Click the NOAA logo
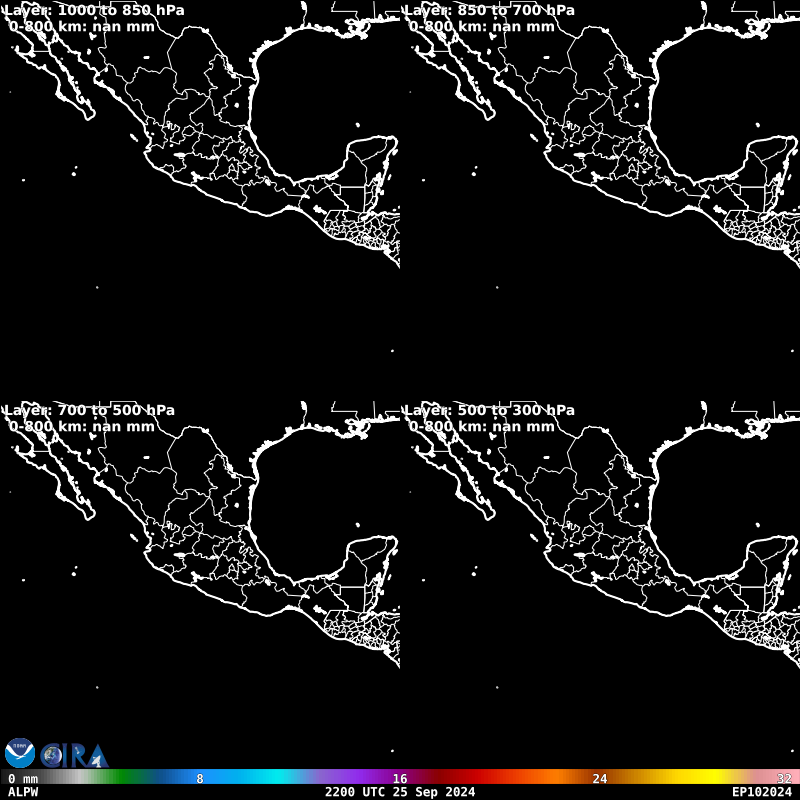The width and height of the screenshot is (800, 800). (x=19, y=753)
